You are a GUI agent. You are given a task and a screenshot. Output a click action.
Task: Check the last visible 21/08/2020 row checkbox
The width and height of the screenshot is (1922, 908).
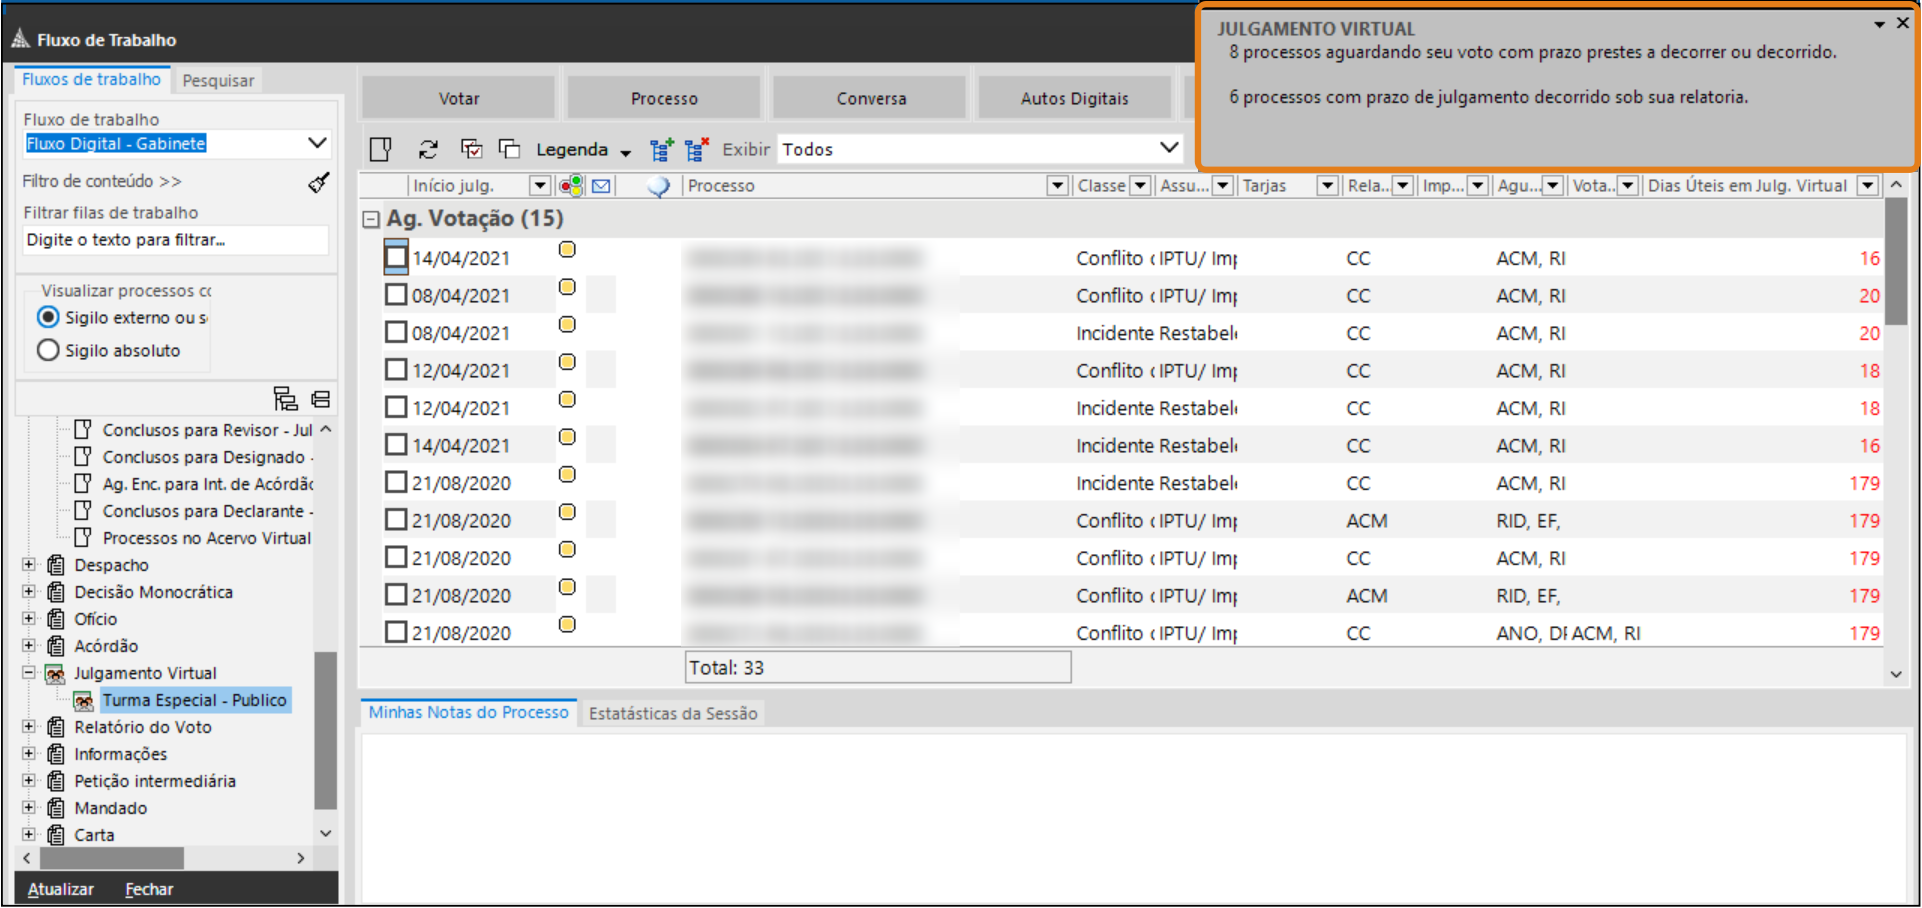396,632
